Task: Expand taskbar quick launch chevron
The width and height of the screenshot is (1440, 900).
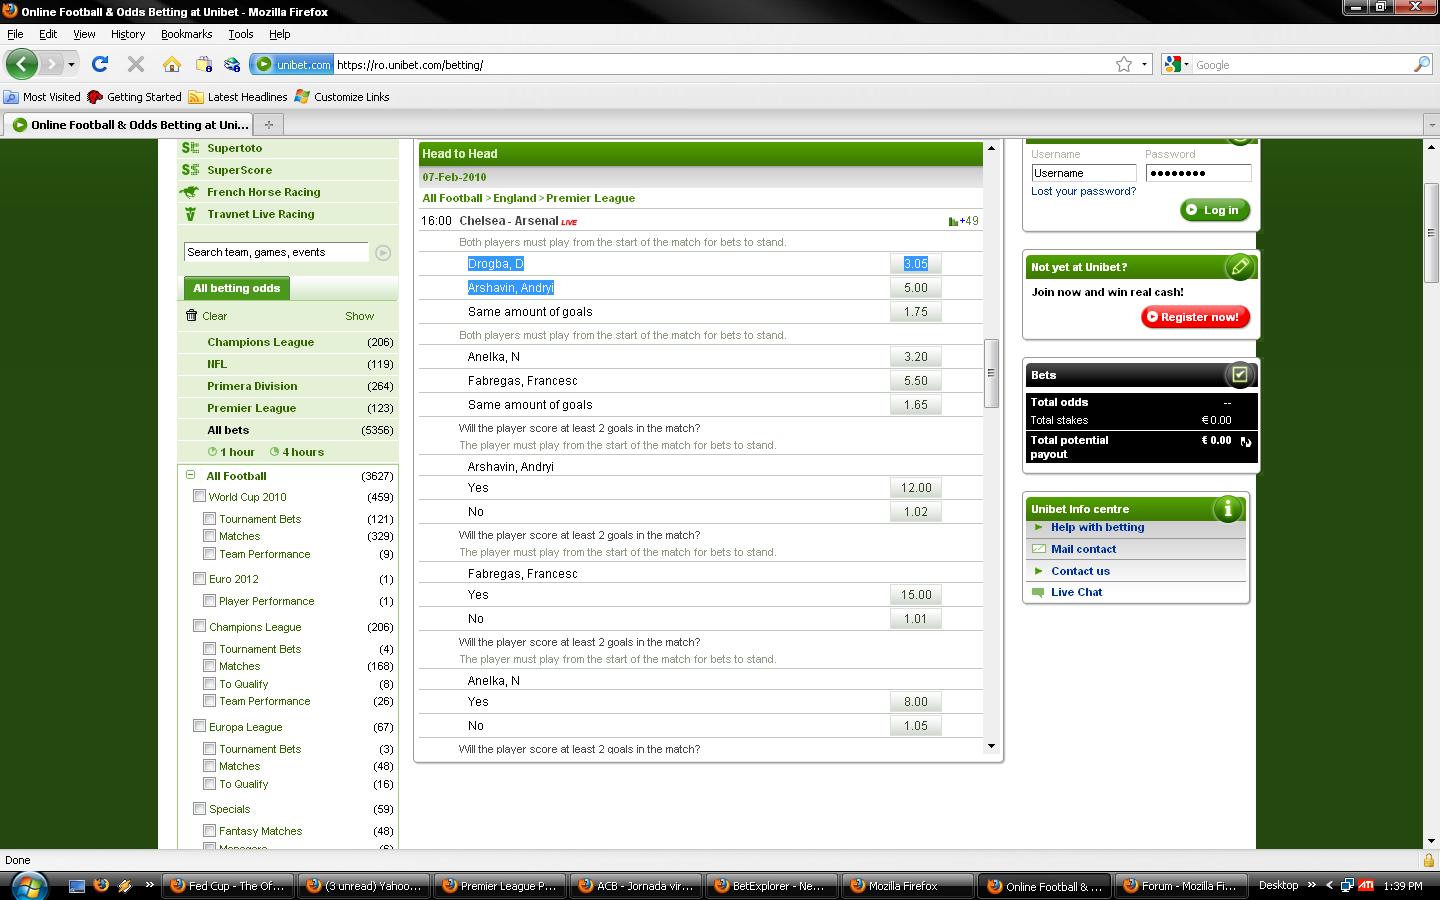Action: coord(149,884)
